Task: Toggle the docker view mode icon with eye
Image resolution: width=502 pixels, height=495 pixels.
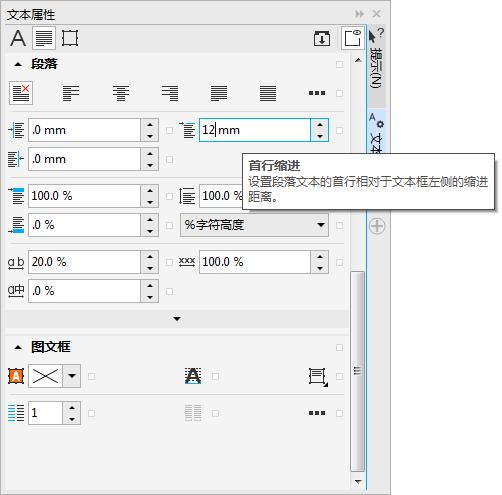Action: point(352,38)
